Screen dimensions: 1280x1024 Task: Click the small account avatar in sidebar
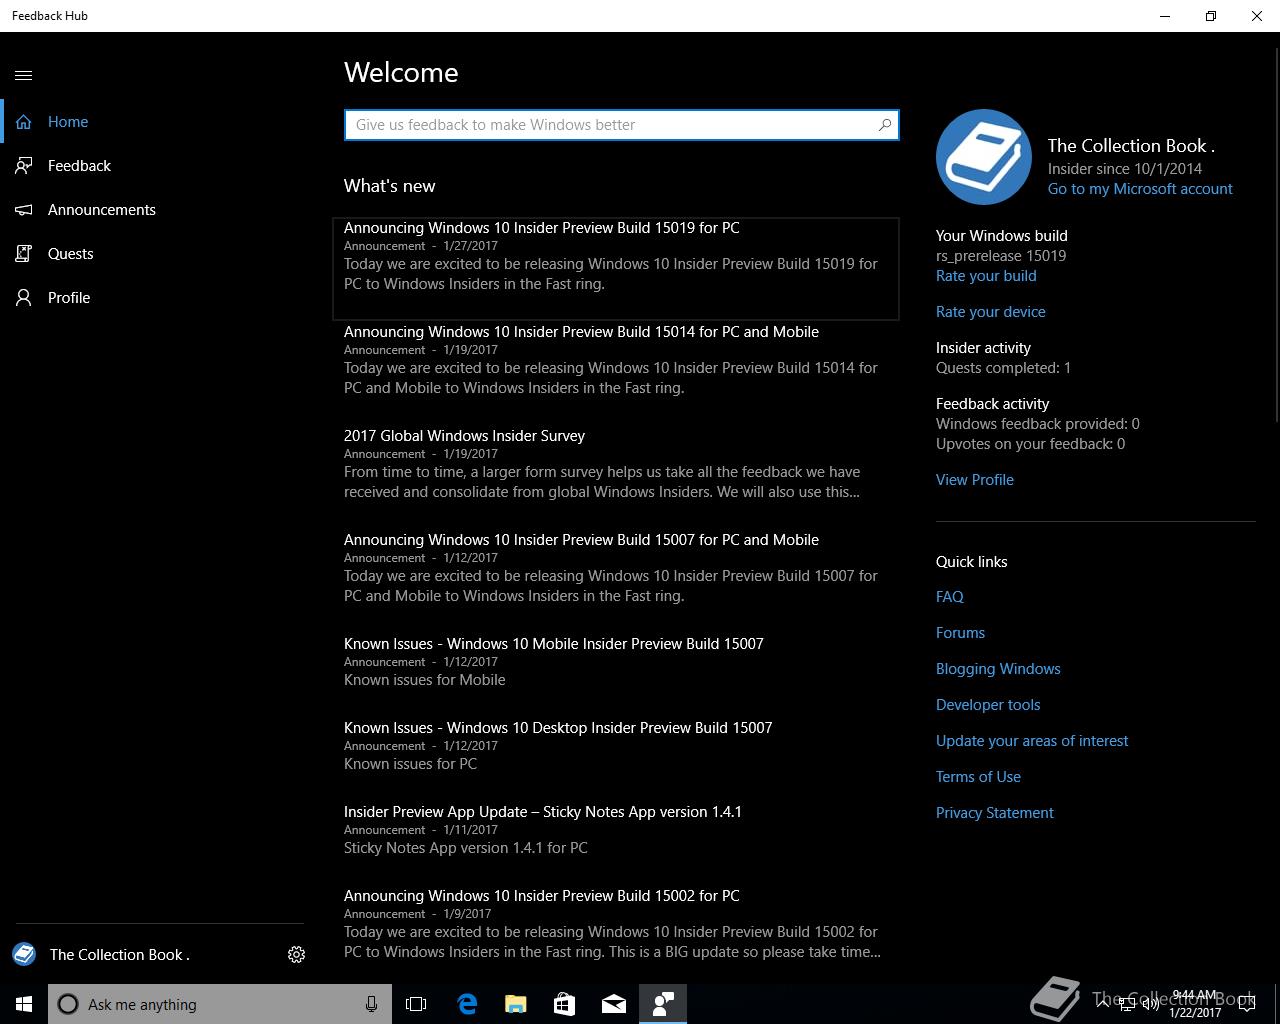pyautogui.click(x=24, y=954)
